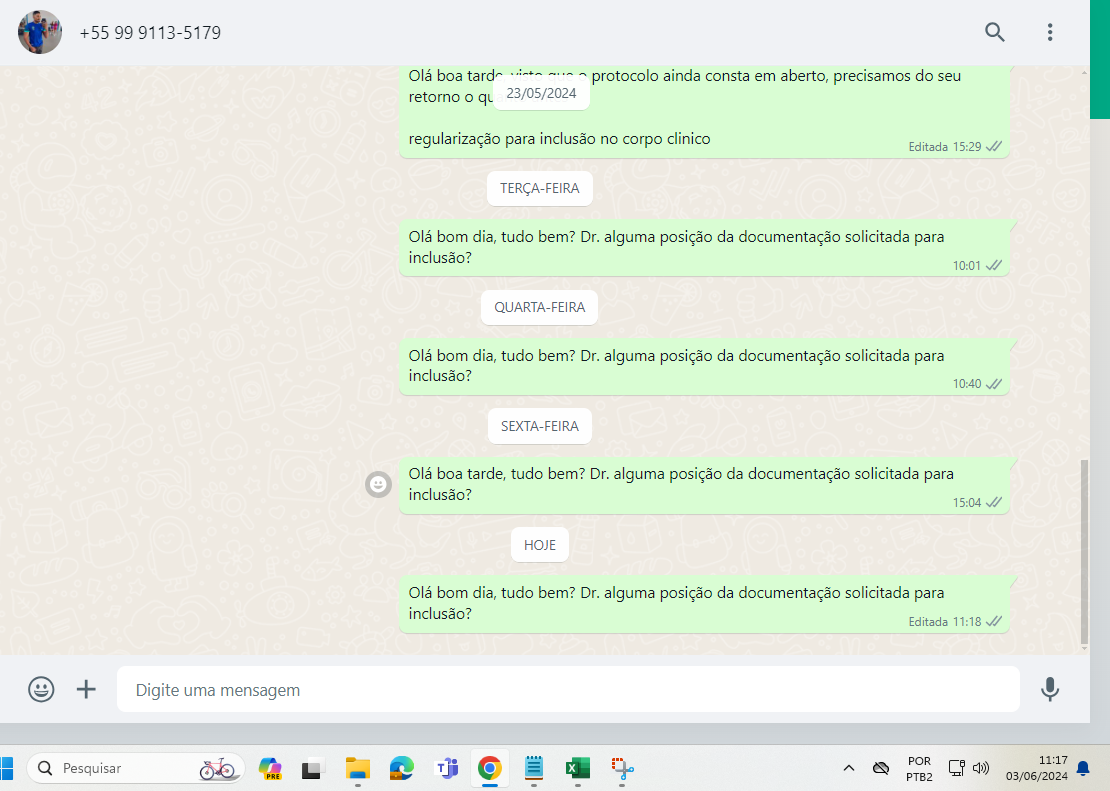Click the taskbar Pesquisar search box
This screenshot has width=1110, height=791.
136,768
